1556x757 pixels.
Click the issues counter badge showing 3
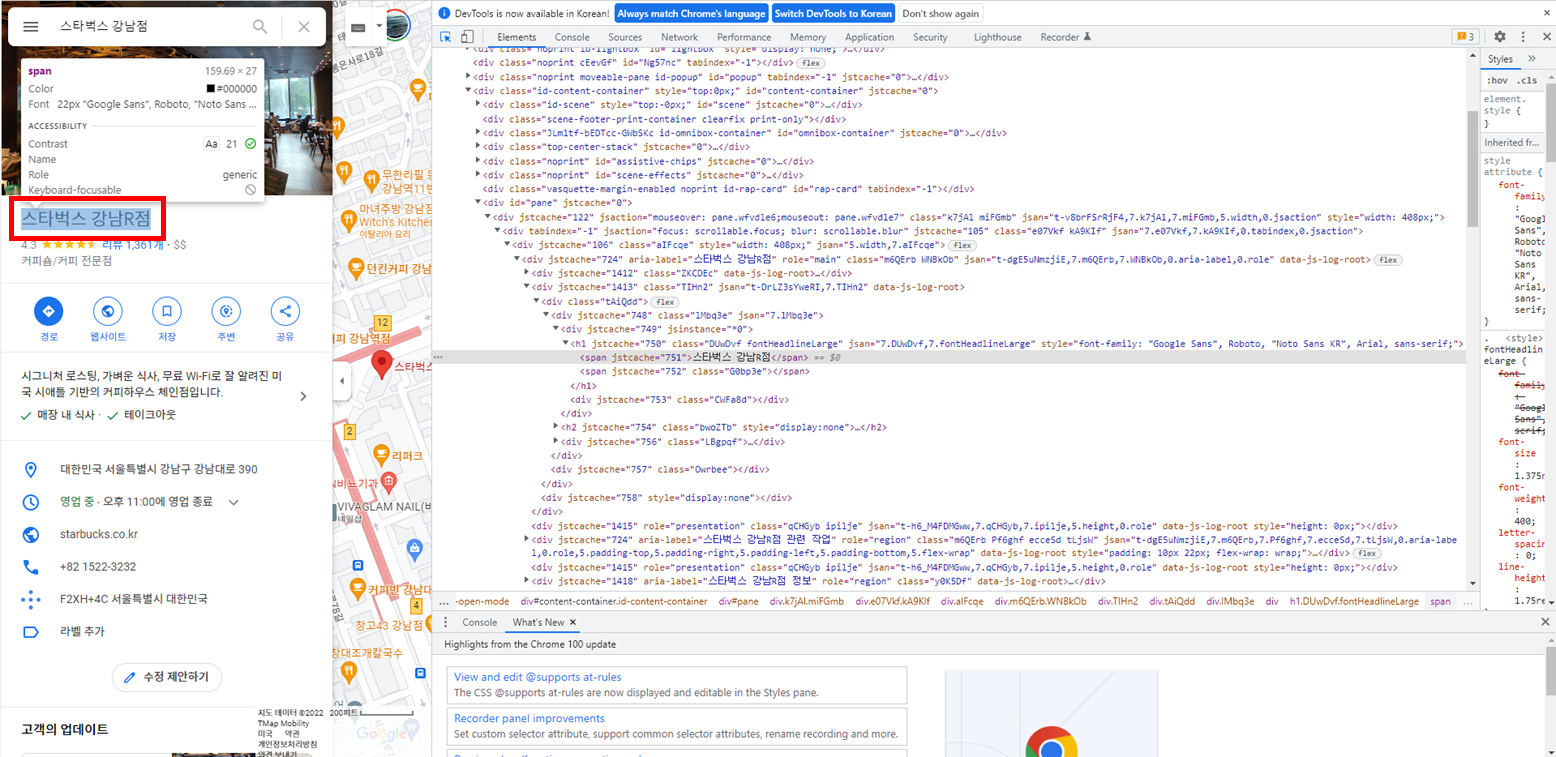click(x=1464, y=37)
